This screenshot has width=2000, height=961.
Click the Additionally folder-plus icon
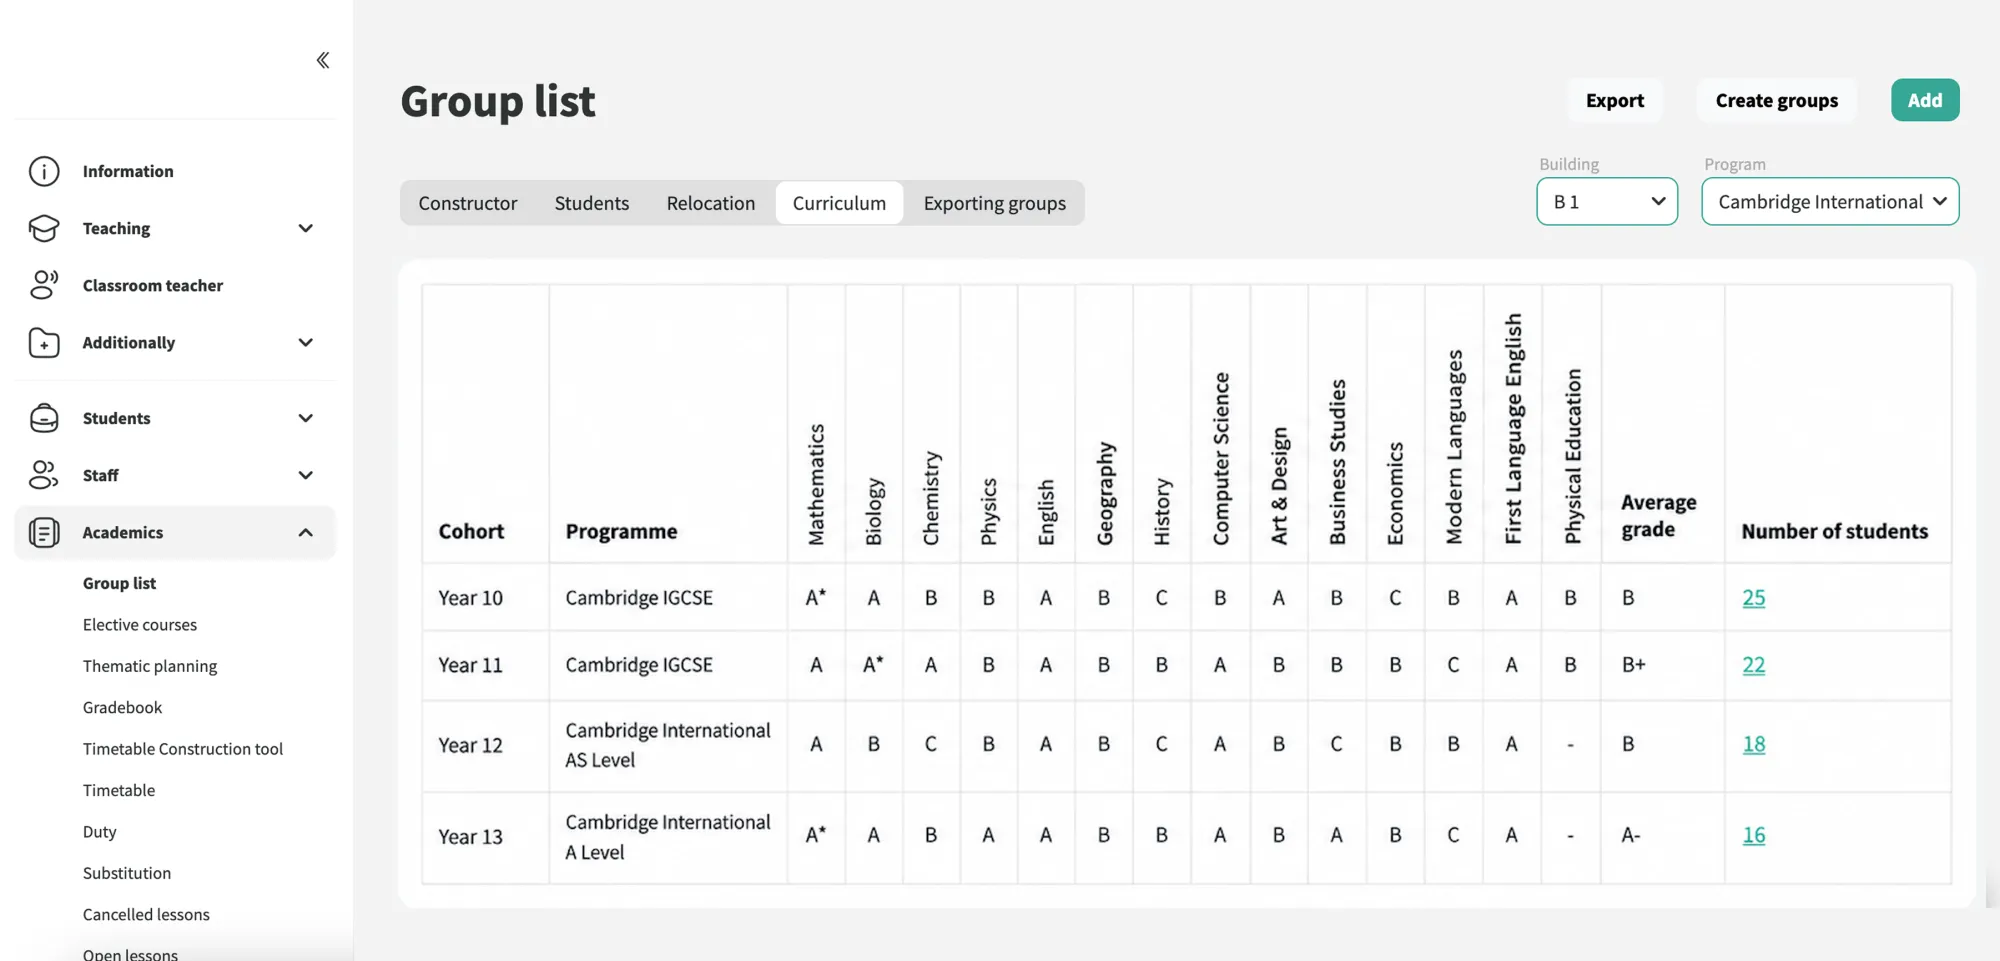pyautogui.click(x=44, y=342)
